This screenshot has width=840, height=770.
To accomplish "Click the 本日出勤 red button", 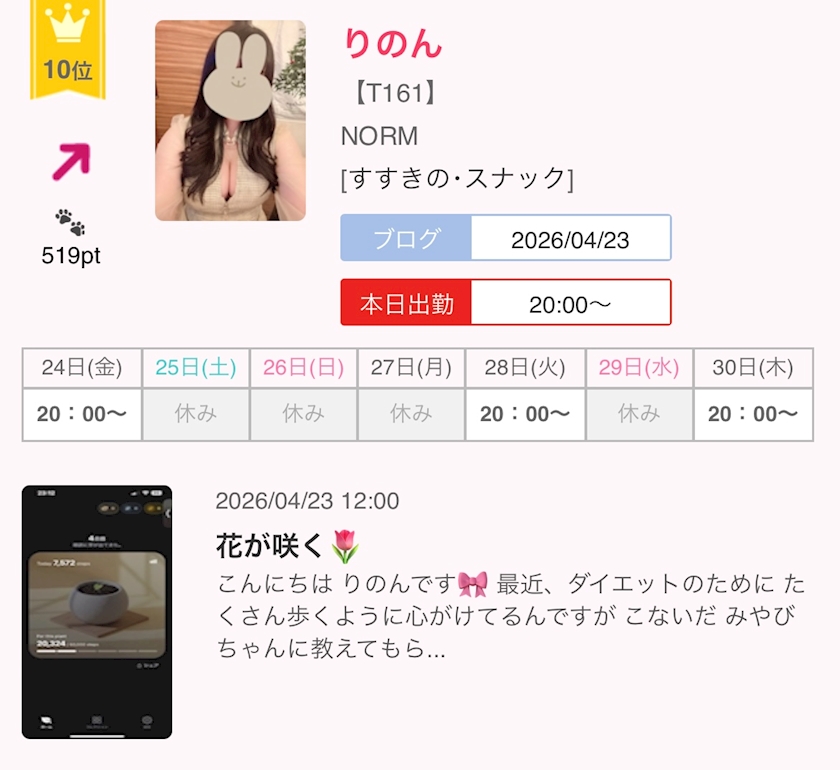I will point(406,302).
